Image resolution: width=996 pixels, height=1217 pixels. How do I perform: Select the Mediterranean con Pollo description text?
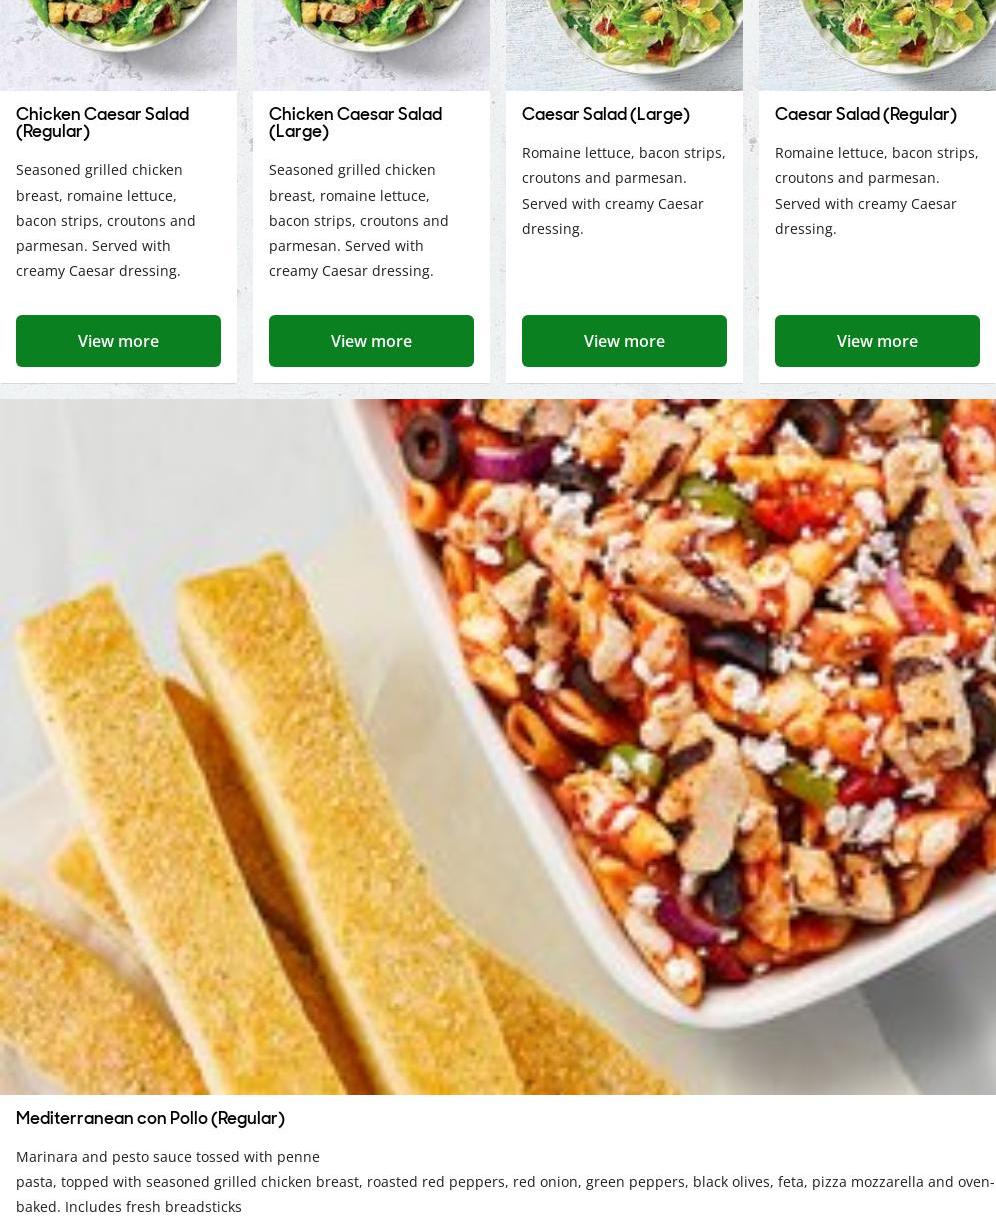point(505,1181)
